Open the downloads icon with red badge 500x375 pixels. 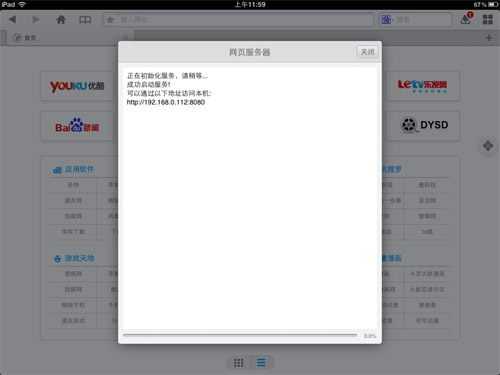pyautogui.click(x=466, y=19)
